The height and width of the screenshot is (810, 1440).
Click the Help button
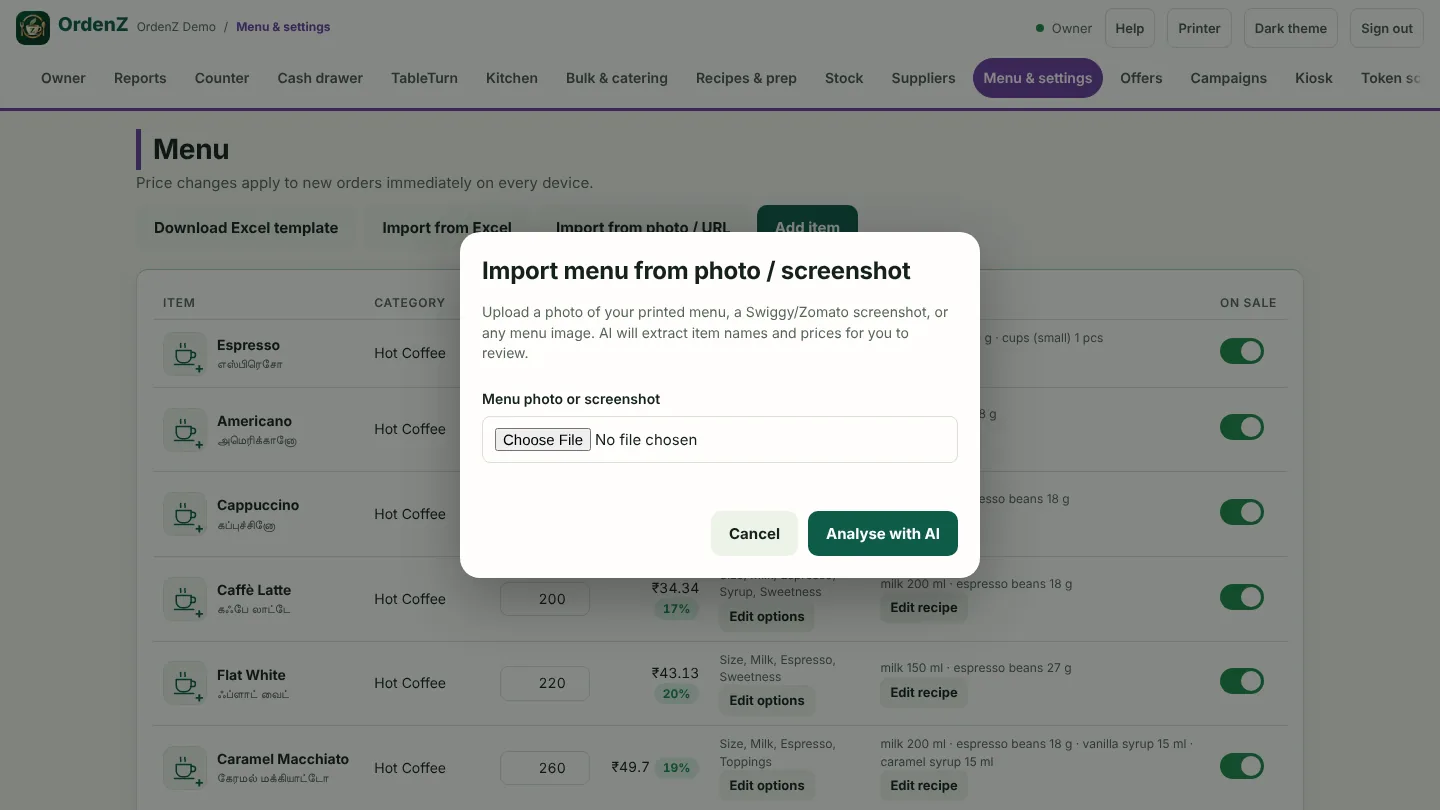tap(1130, 28)
